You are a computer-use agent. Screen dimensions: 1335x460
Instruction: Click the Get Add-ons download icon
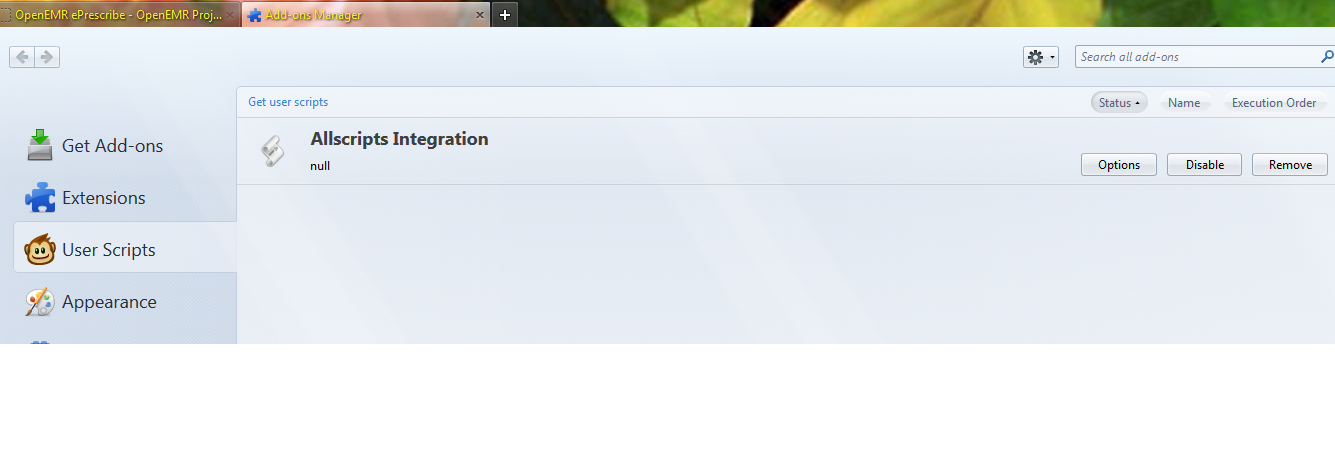coord(40,146)
